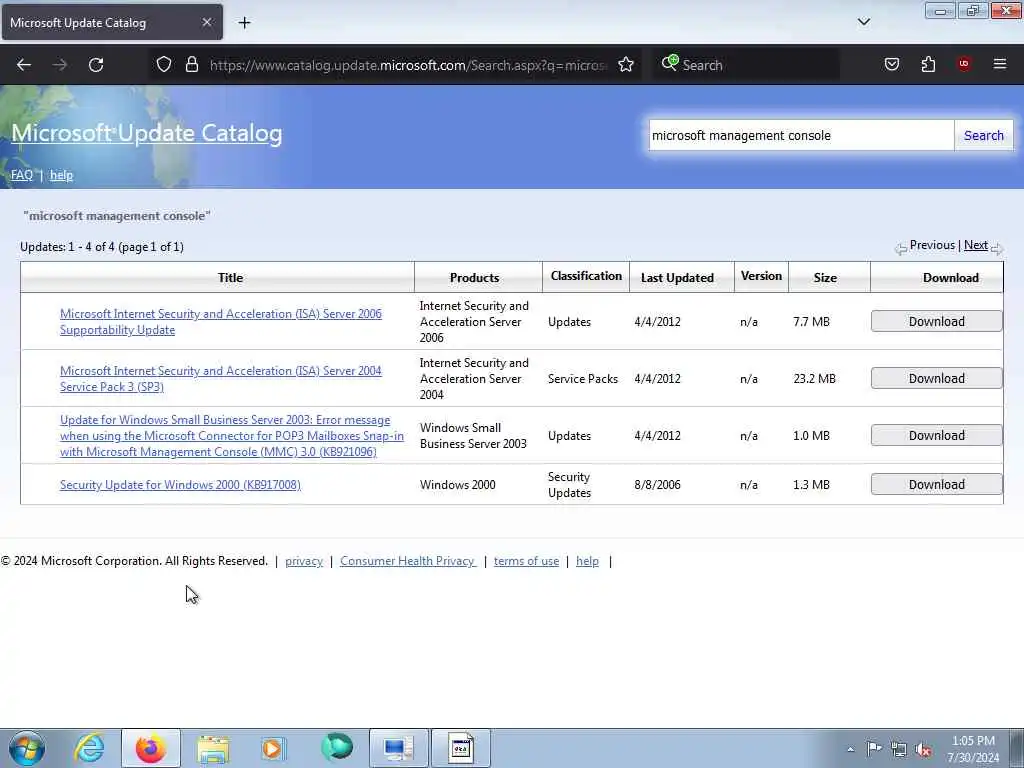Select the 4/4/2012 date in first row
Viewport: 1024px width, 768px height.
657,321
